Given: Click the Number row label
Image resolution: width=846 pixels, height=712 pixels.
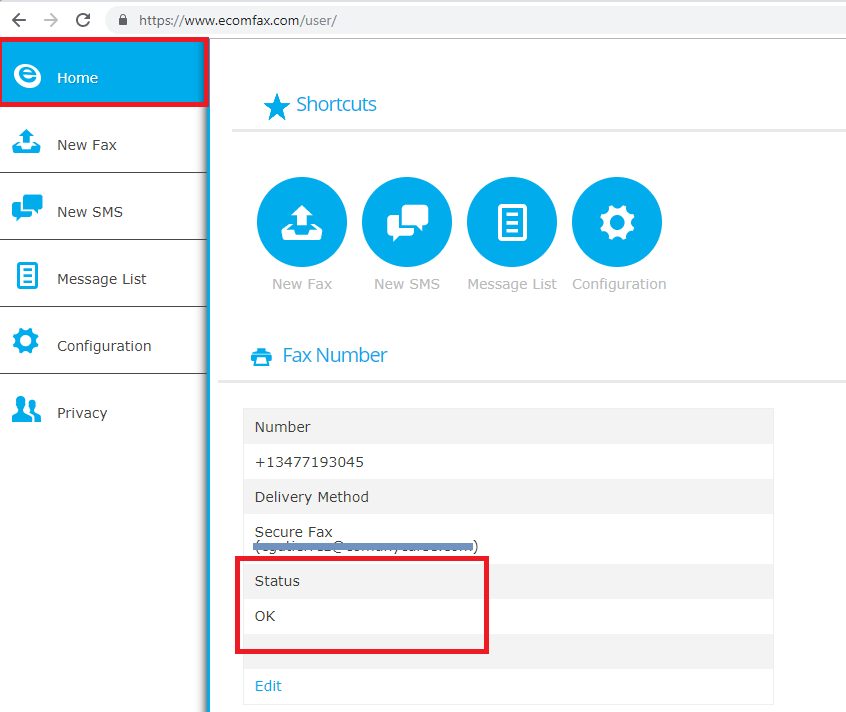Looking at the screenshot, I should [x=282, y=427].
